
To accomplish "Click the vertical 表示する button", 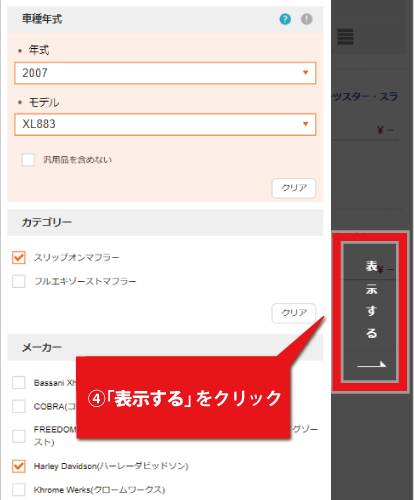I will (x=370, y=312).
